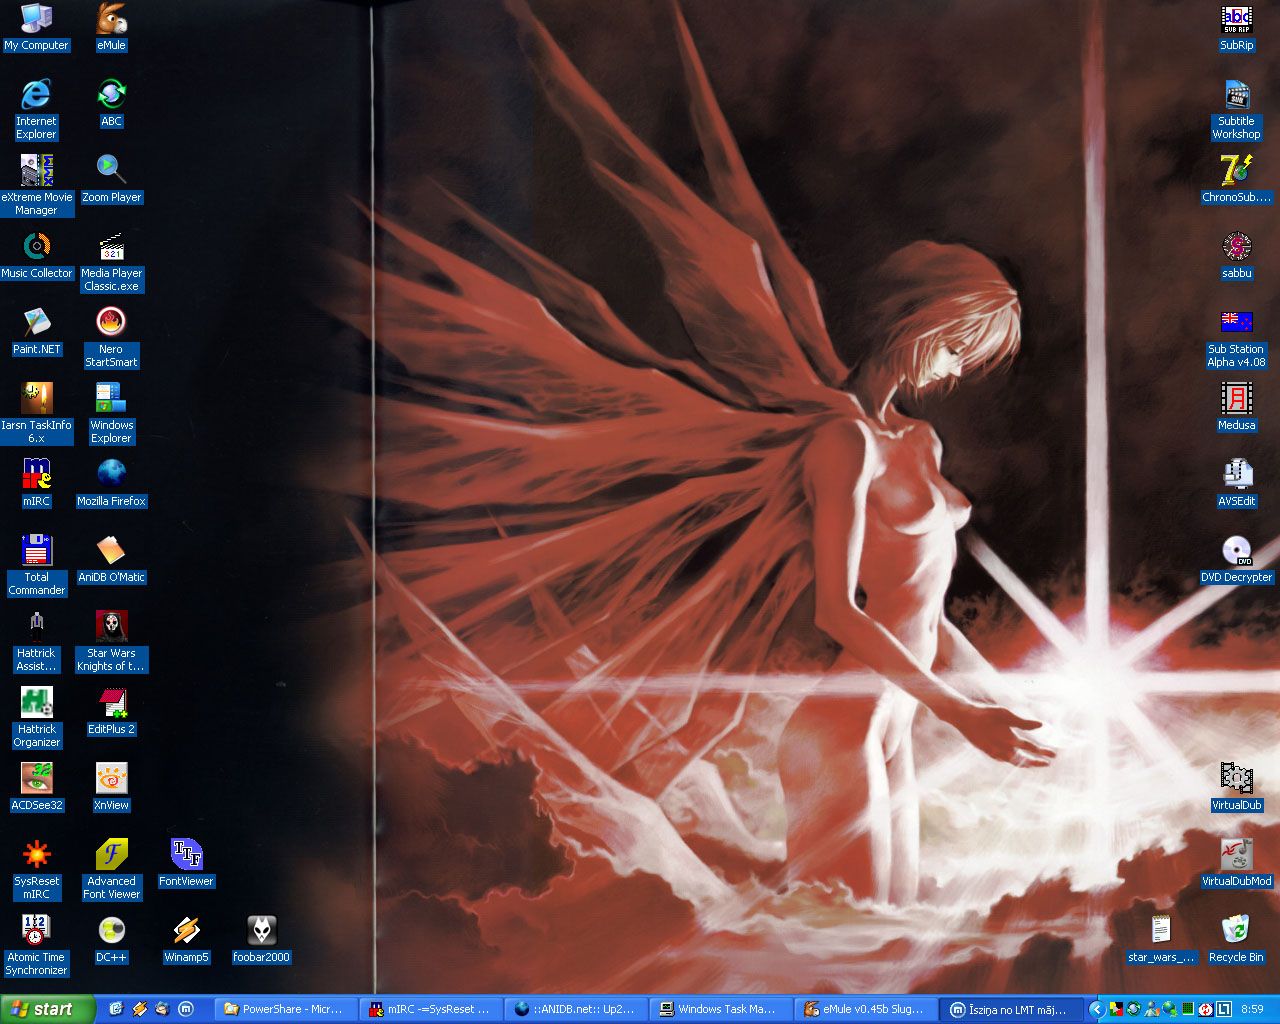Select the AniDB O'Matic icon
1280x1024 pixels.
coord(111,559)
